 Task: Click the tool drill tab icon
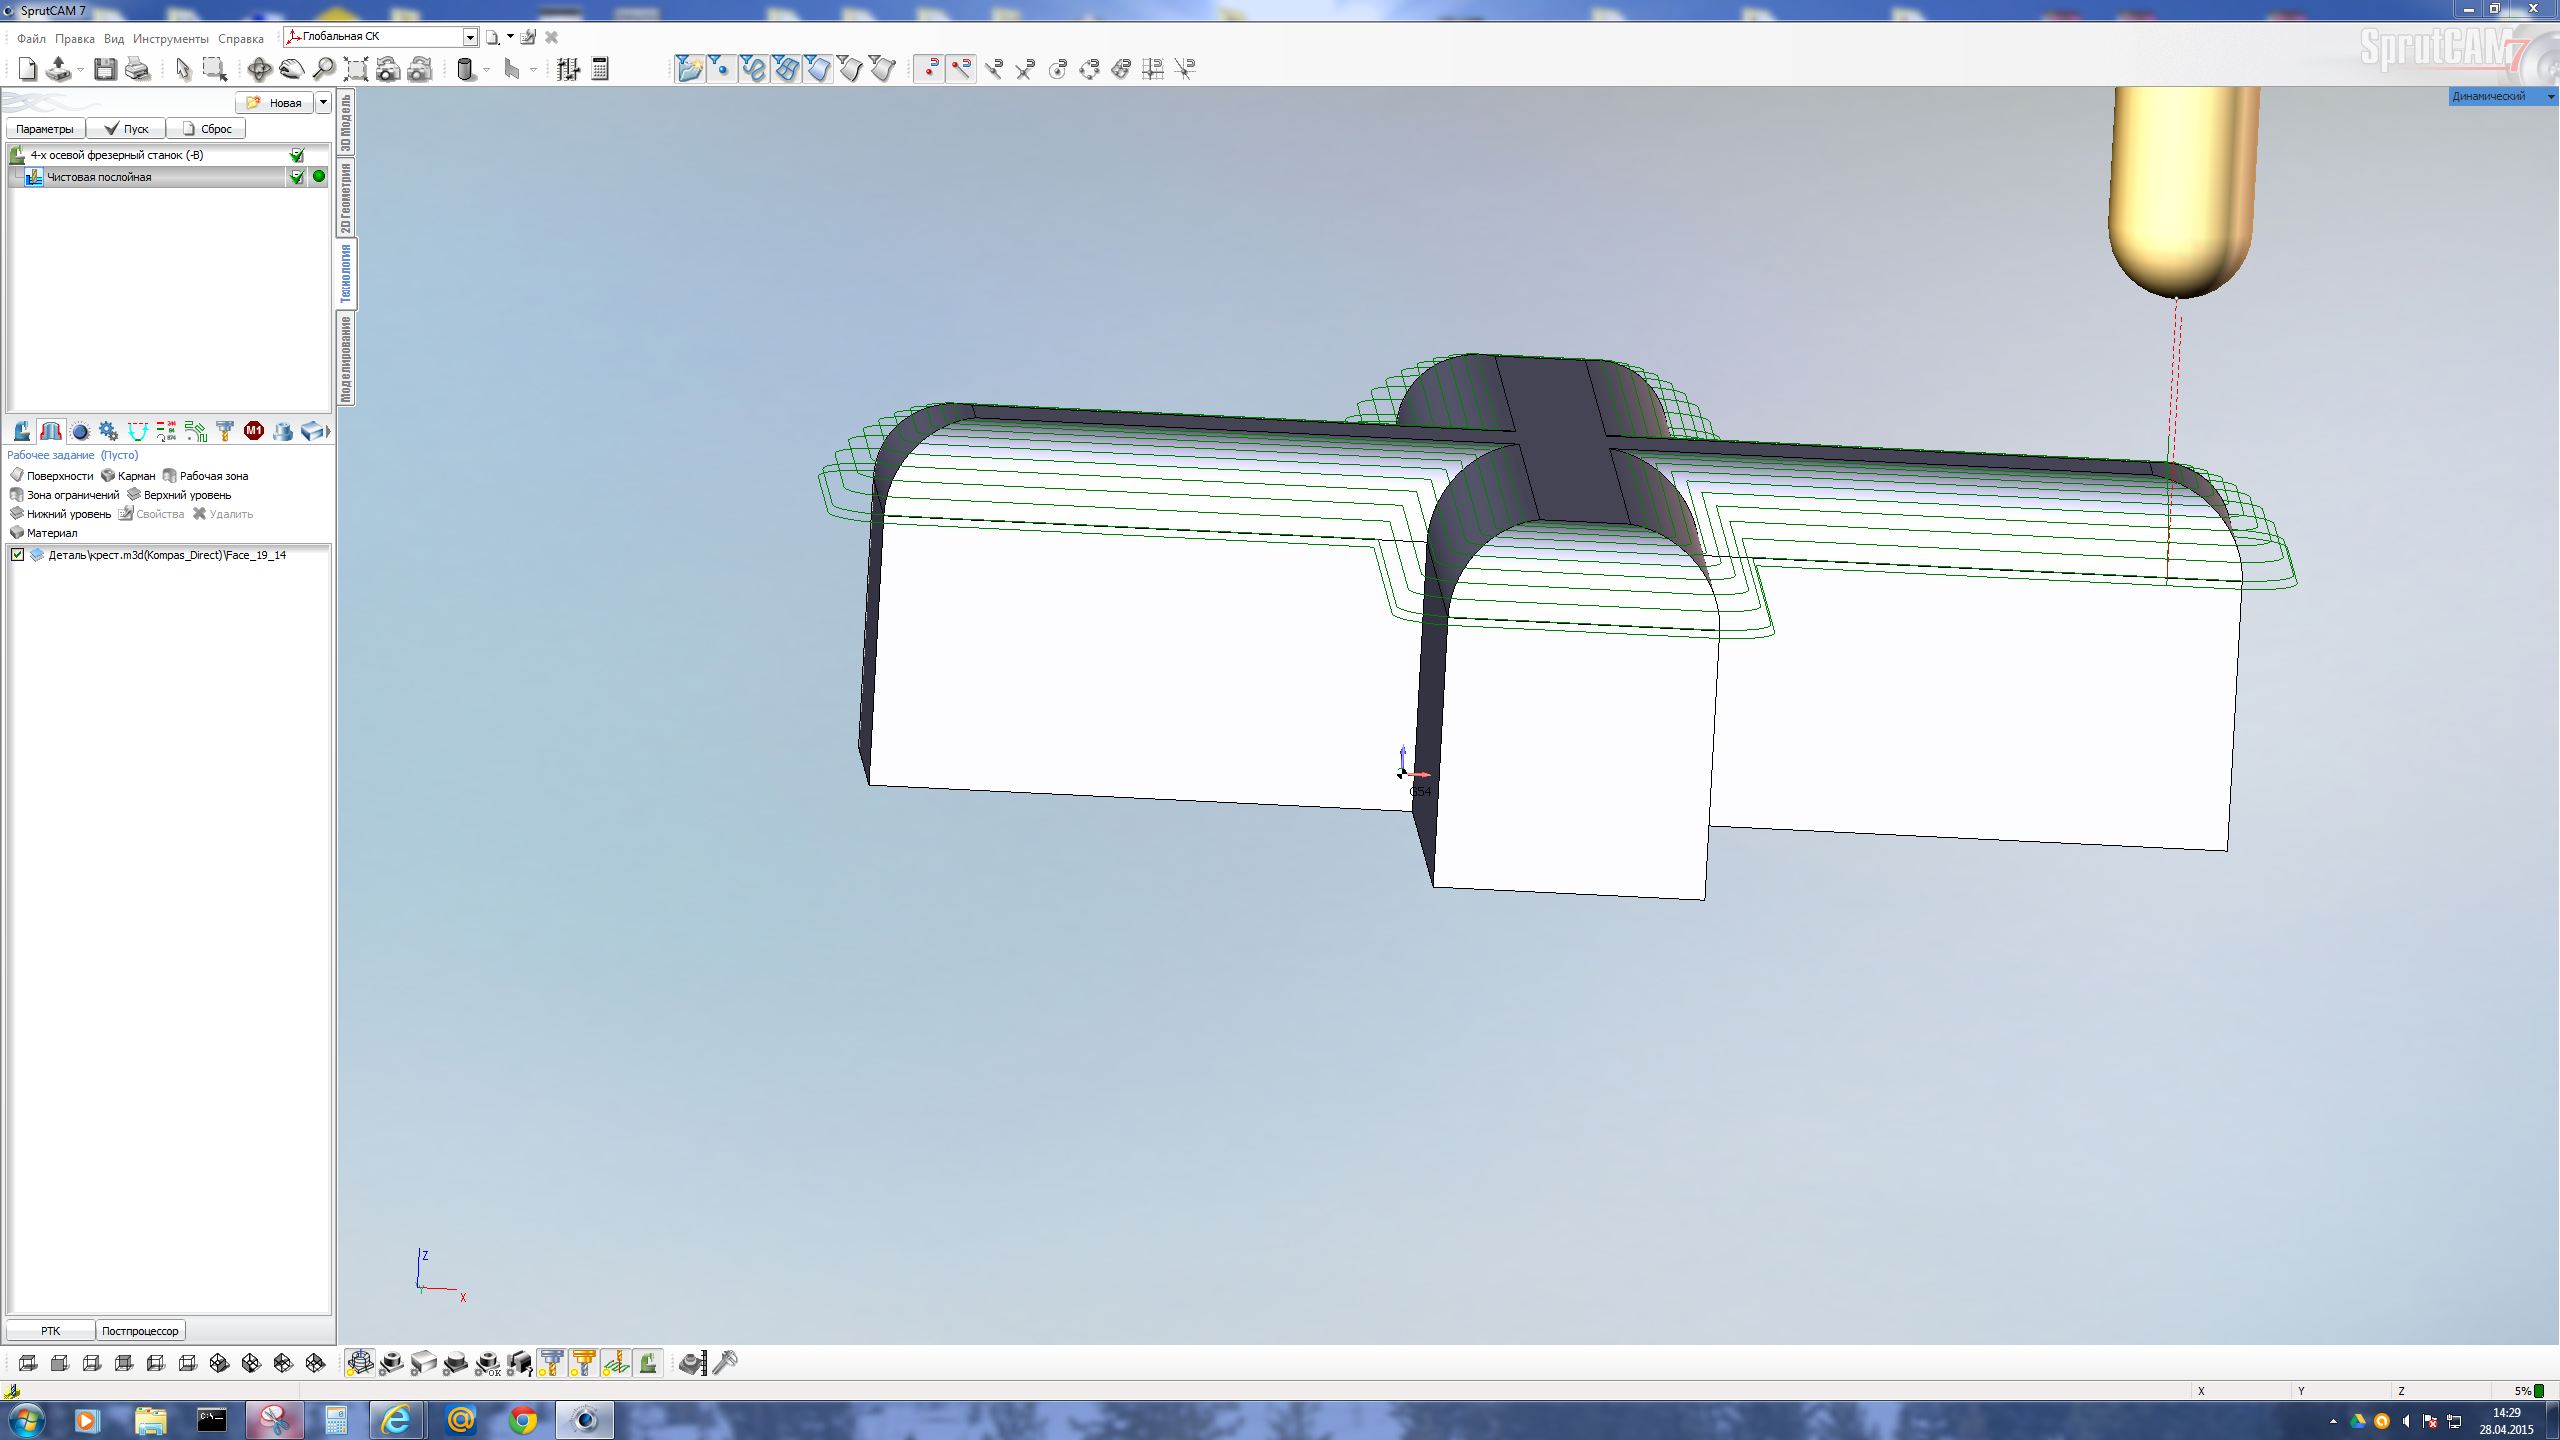[x=224, y=431]
